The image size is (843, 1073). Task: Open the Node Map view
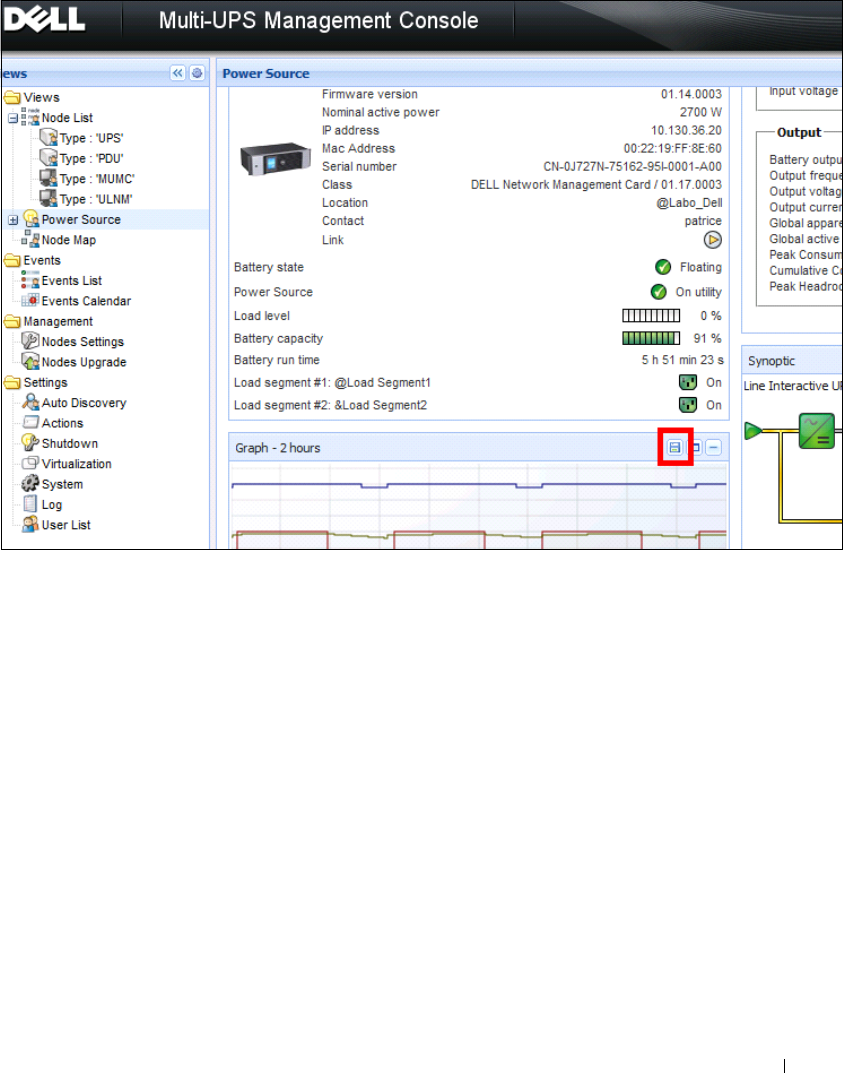point(68,240)
